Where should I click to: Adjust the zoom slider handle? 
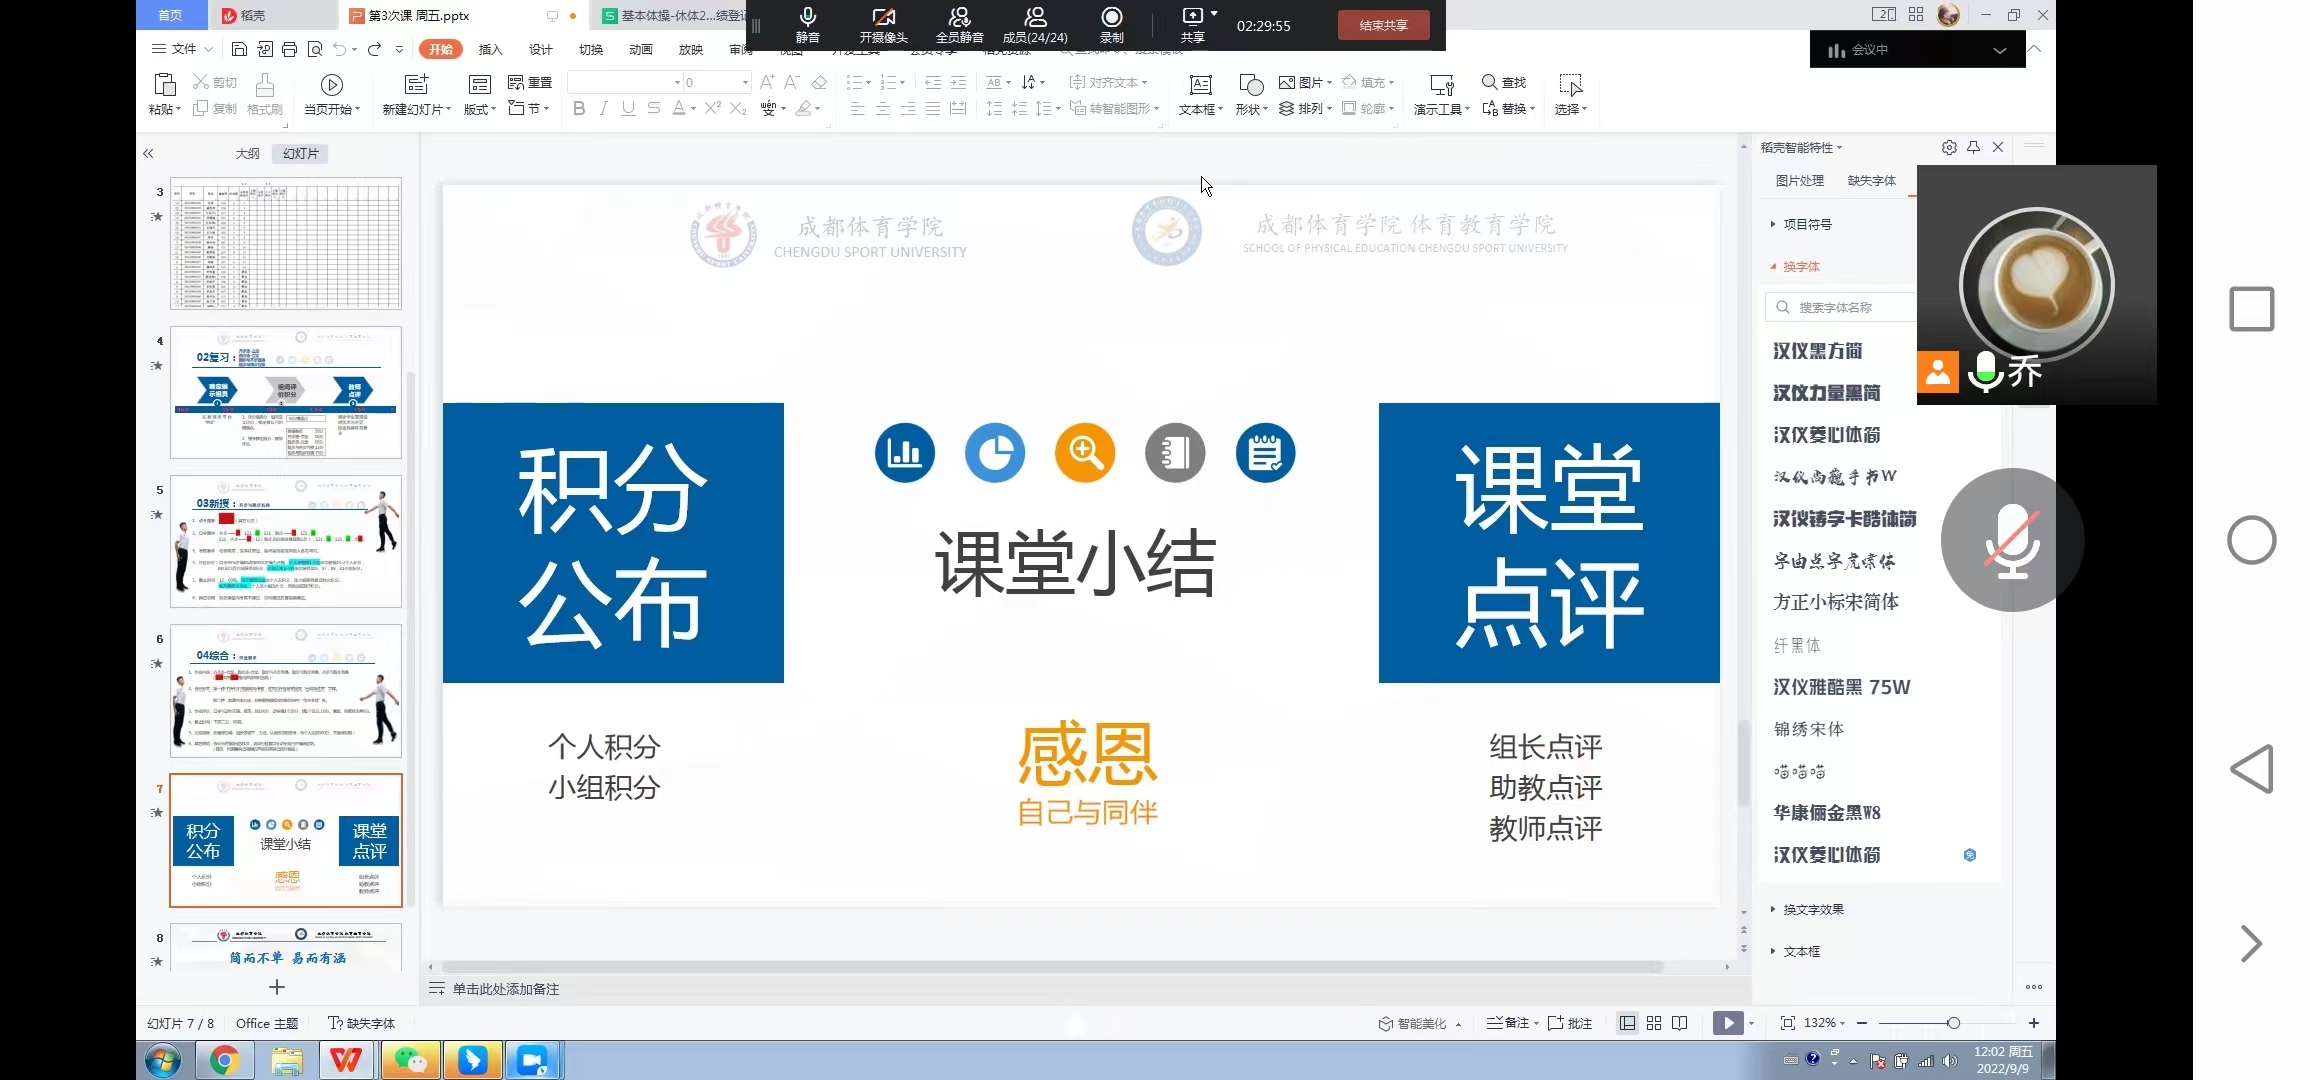tap(1953, 1023)
